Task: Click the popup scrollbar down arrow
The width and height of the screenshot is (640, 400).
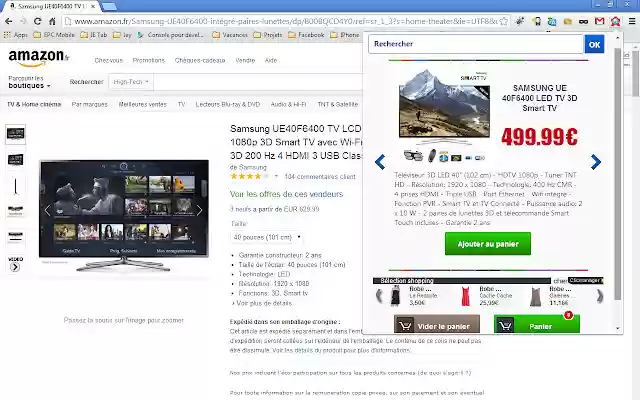Action: point(618,328)
